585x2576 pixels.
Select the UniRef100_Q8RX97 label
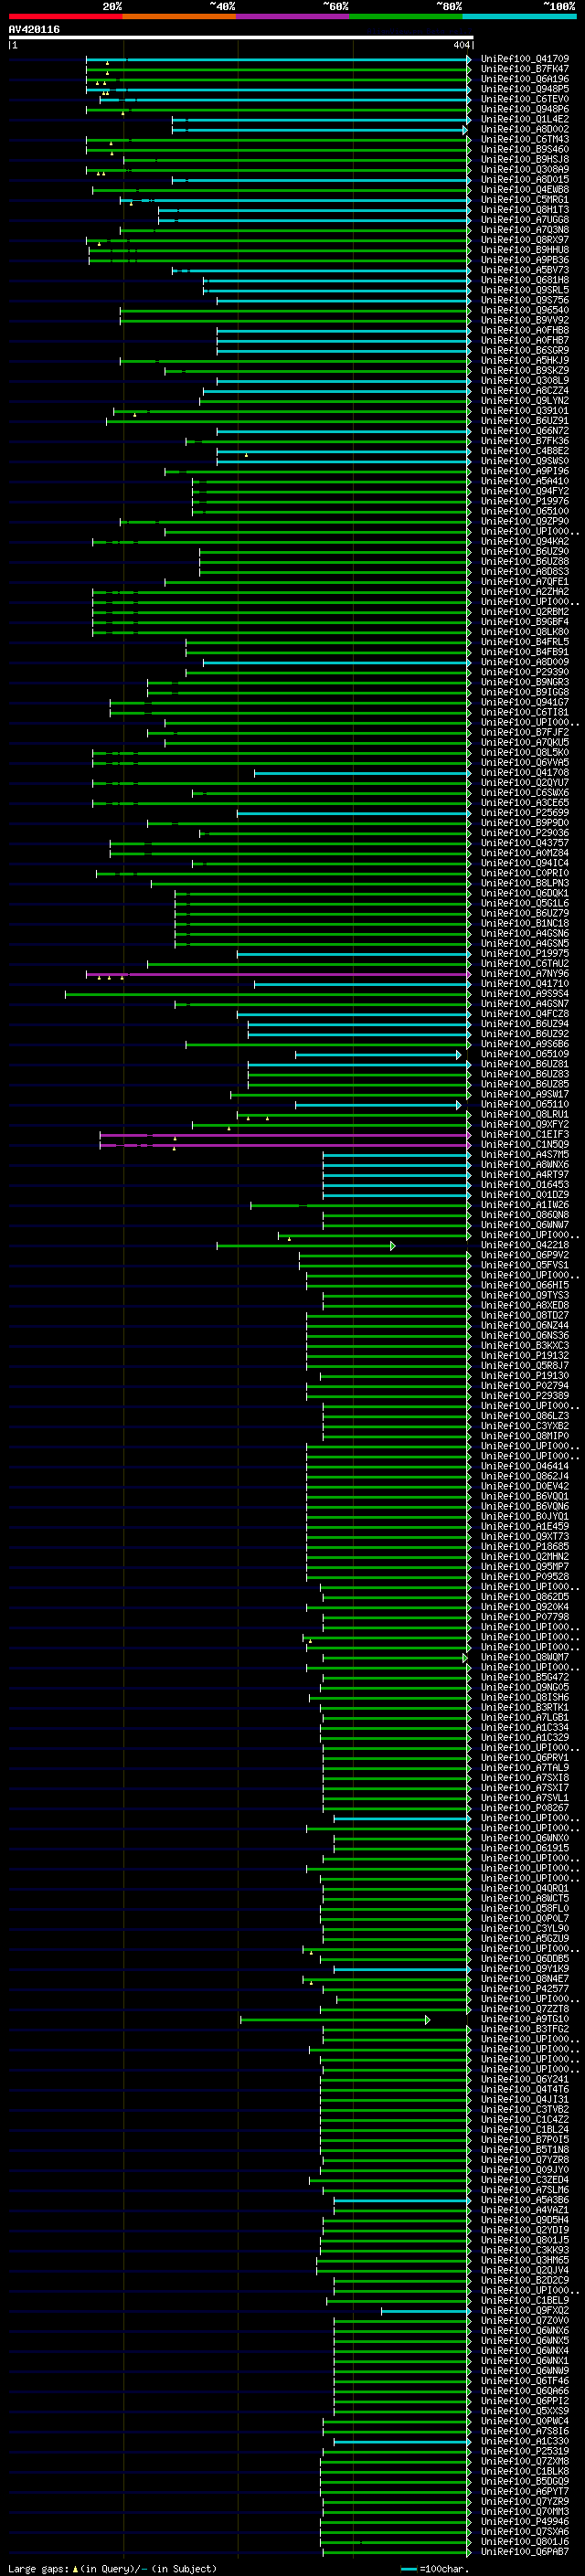(x=524, y=240)
